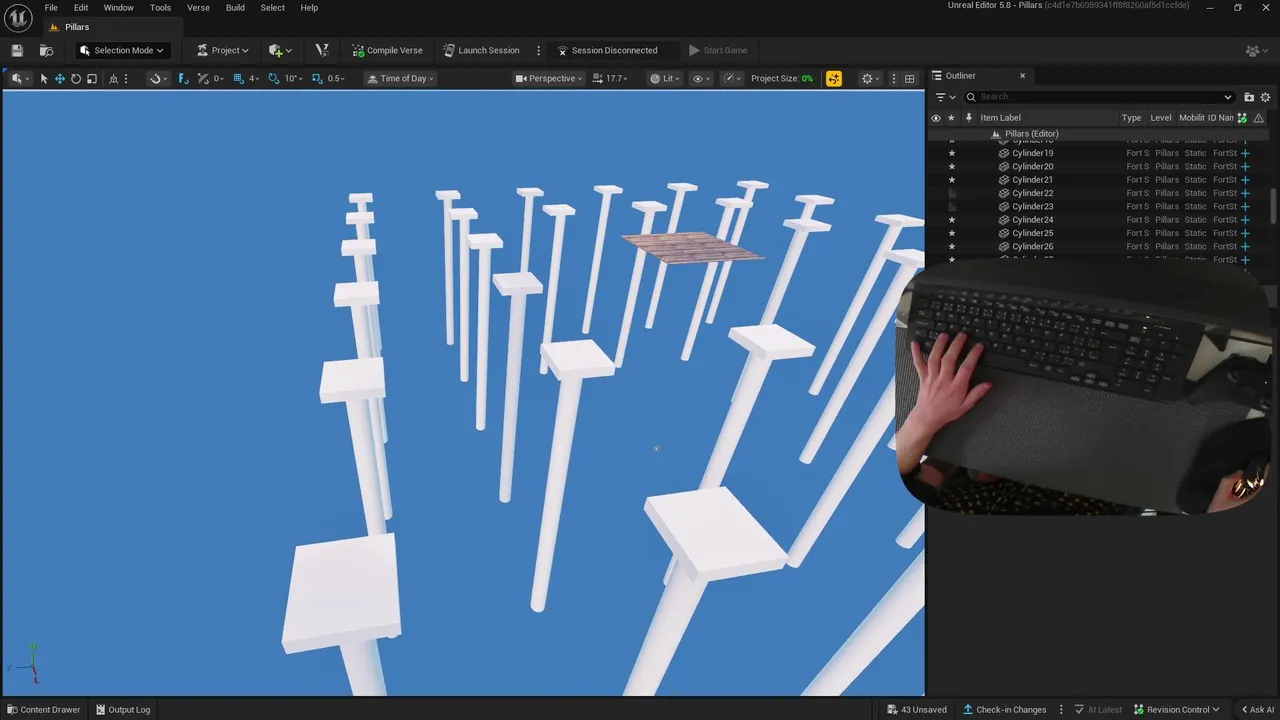Open the performance/scalability viewport dropdown
The height and width of the screenshot is (720, 1280).
tap(733, 78)
